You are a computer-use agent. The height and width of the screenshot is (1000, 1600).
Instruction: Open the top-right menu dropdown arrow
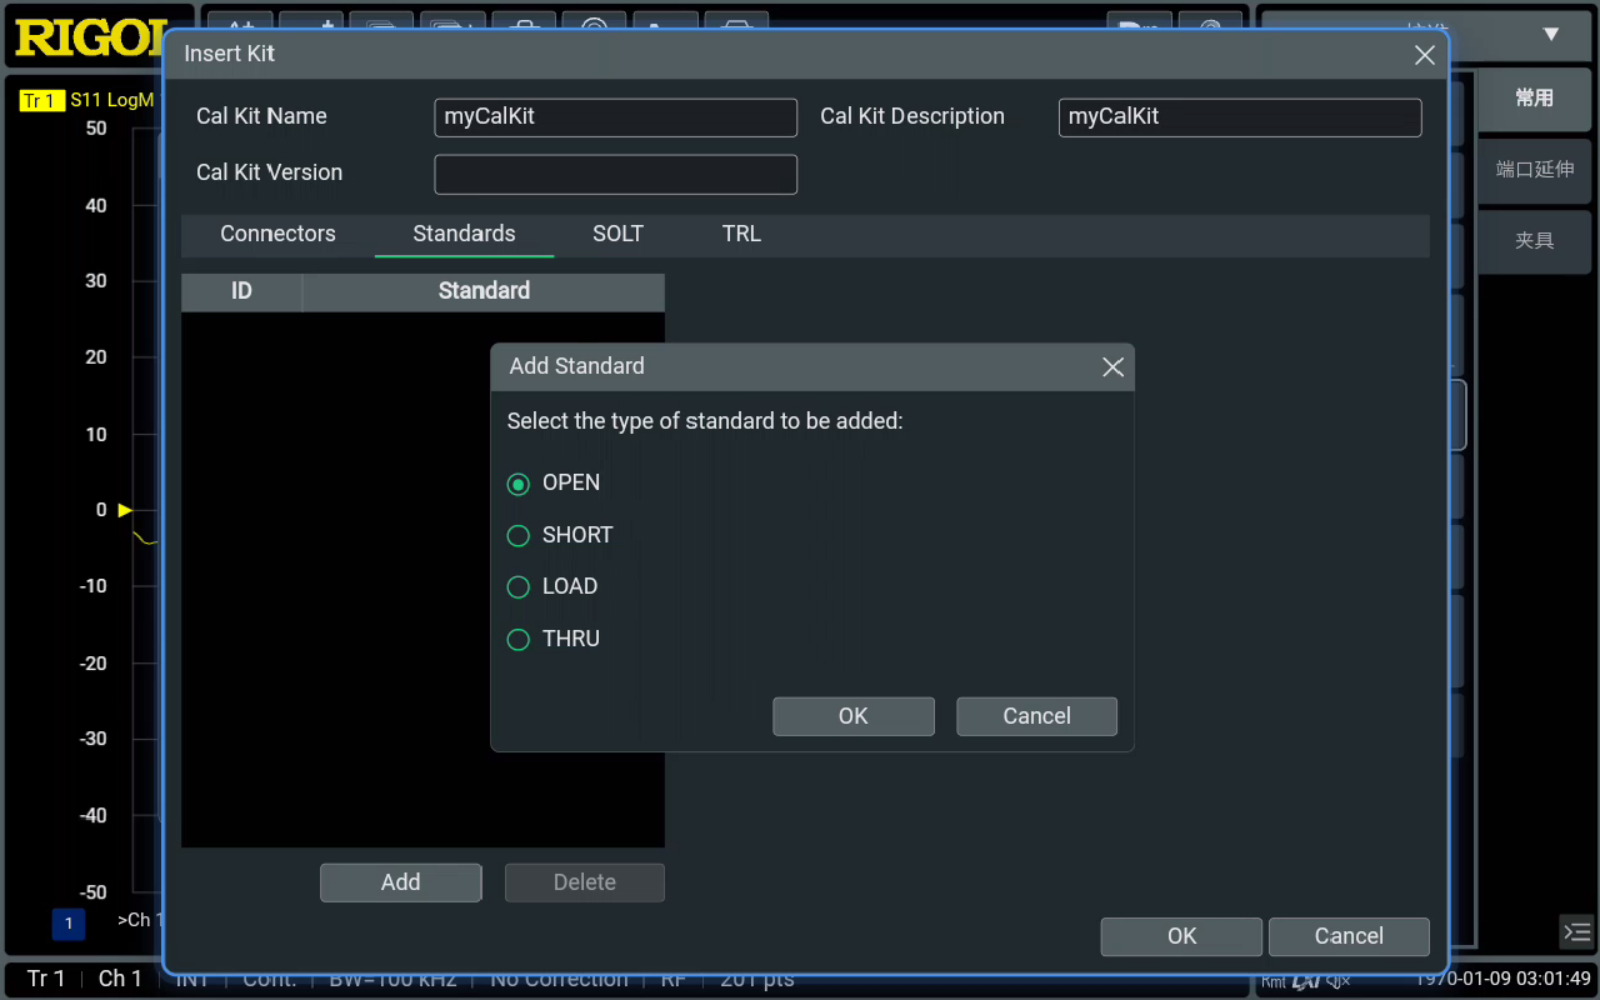coord(1551,34)
